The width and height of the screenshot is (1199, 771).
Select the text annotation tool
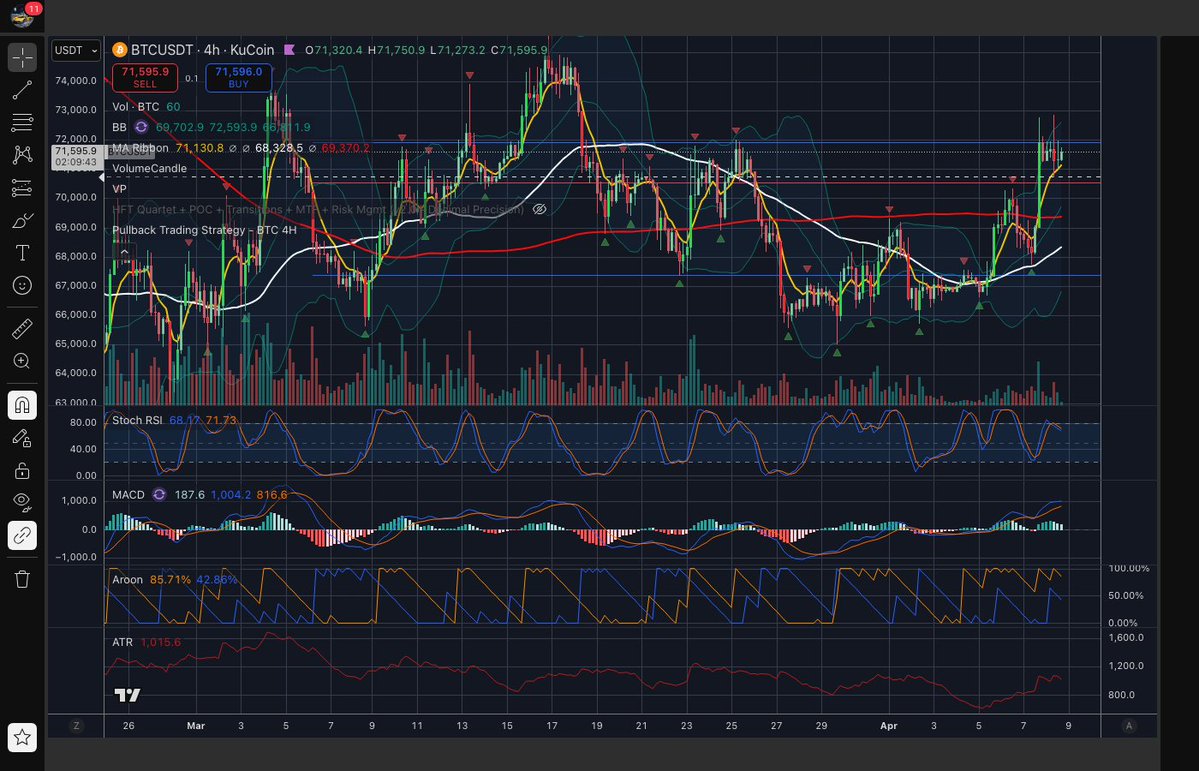click(x=22, y=253)
